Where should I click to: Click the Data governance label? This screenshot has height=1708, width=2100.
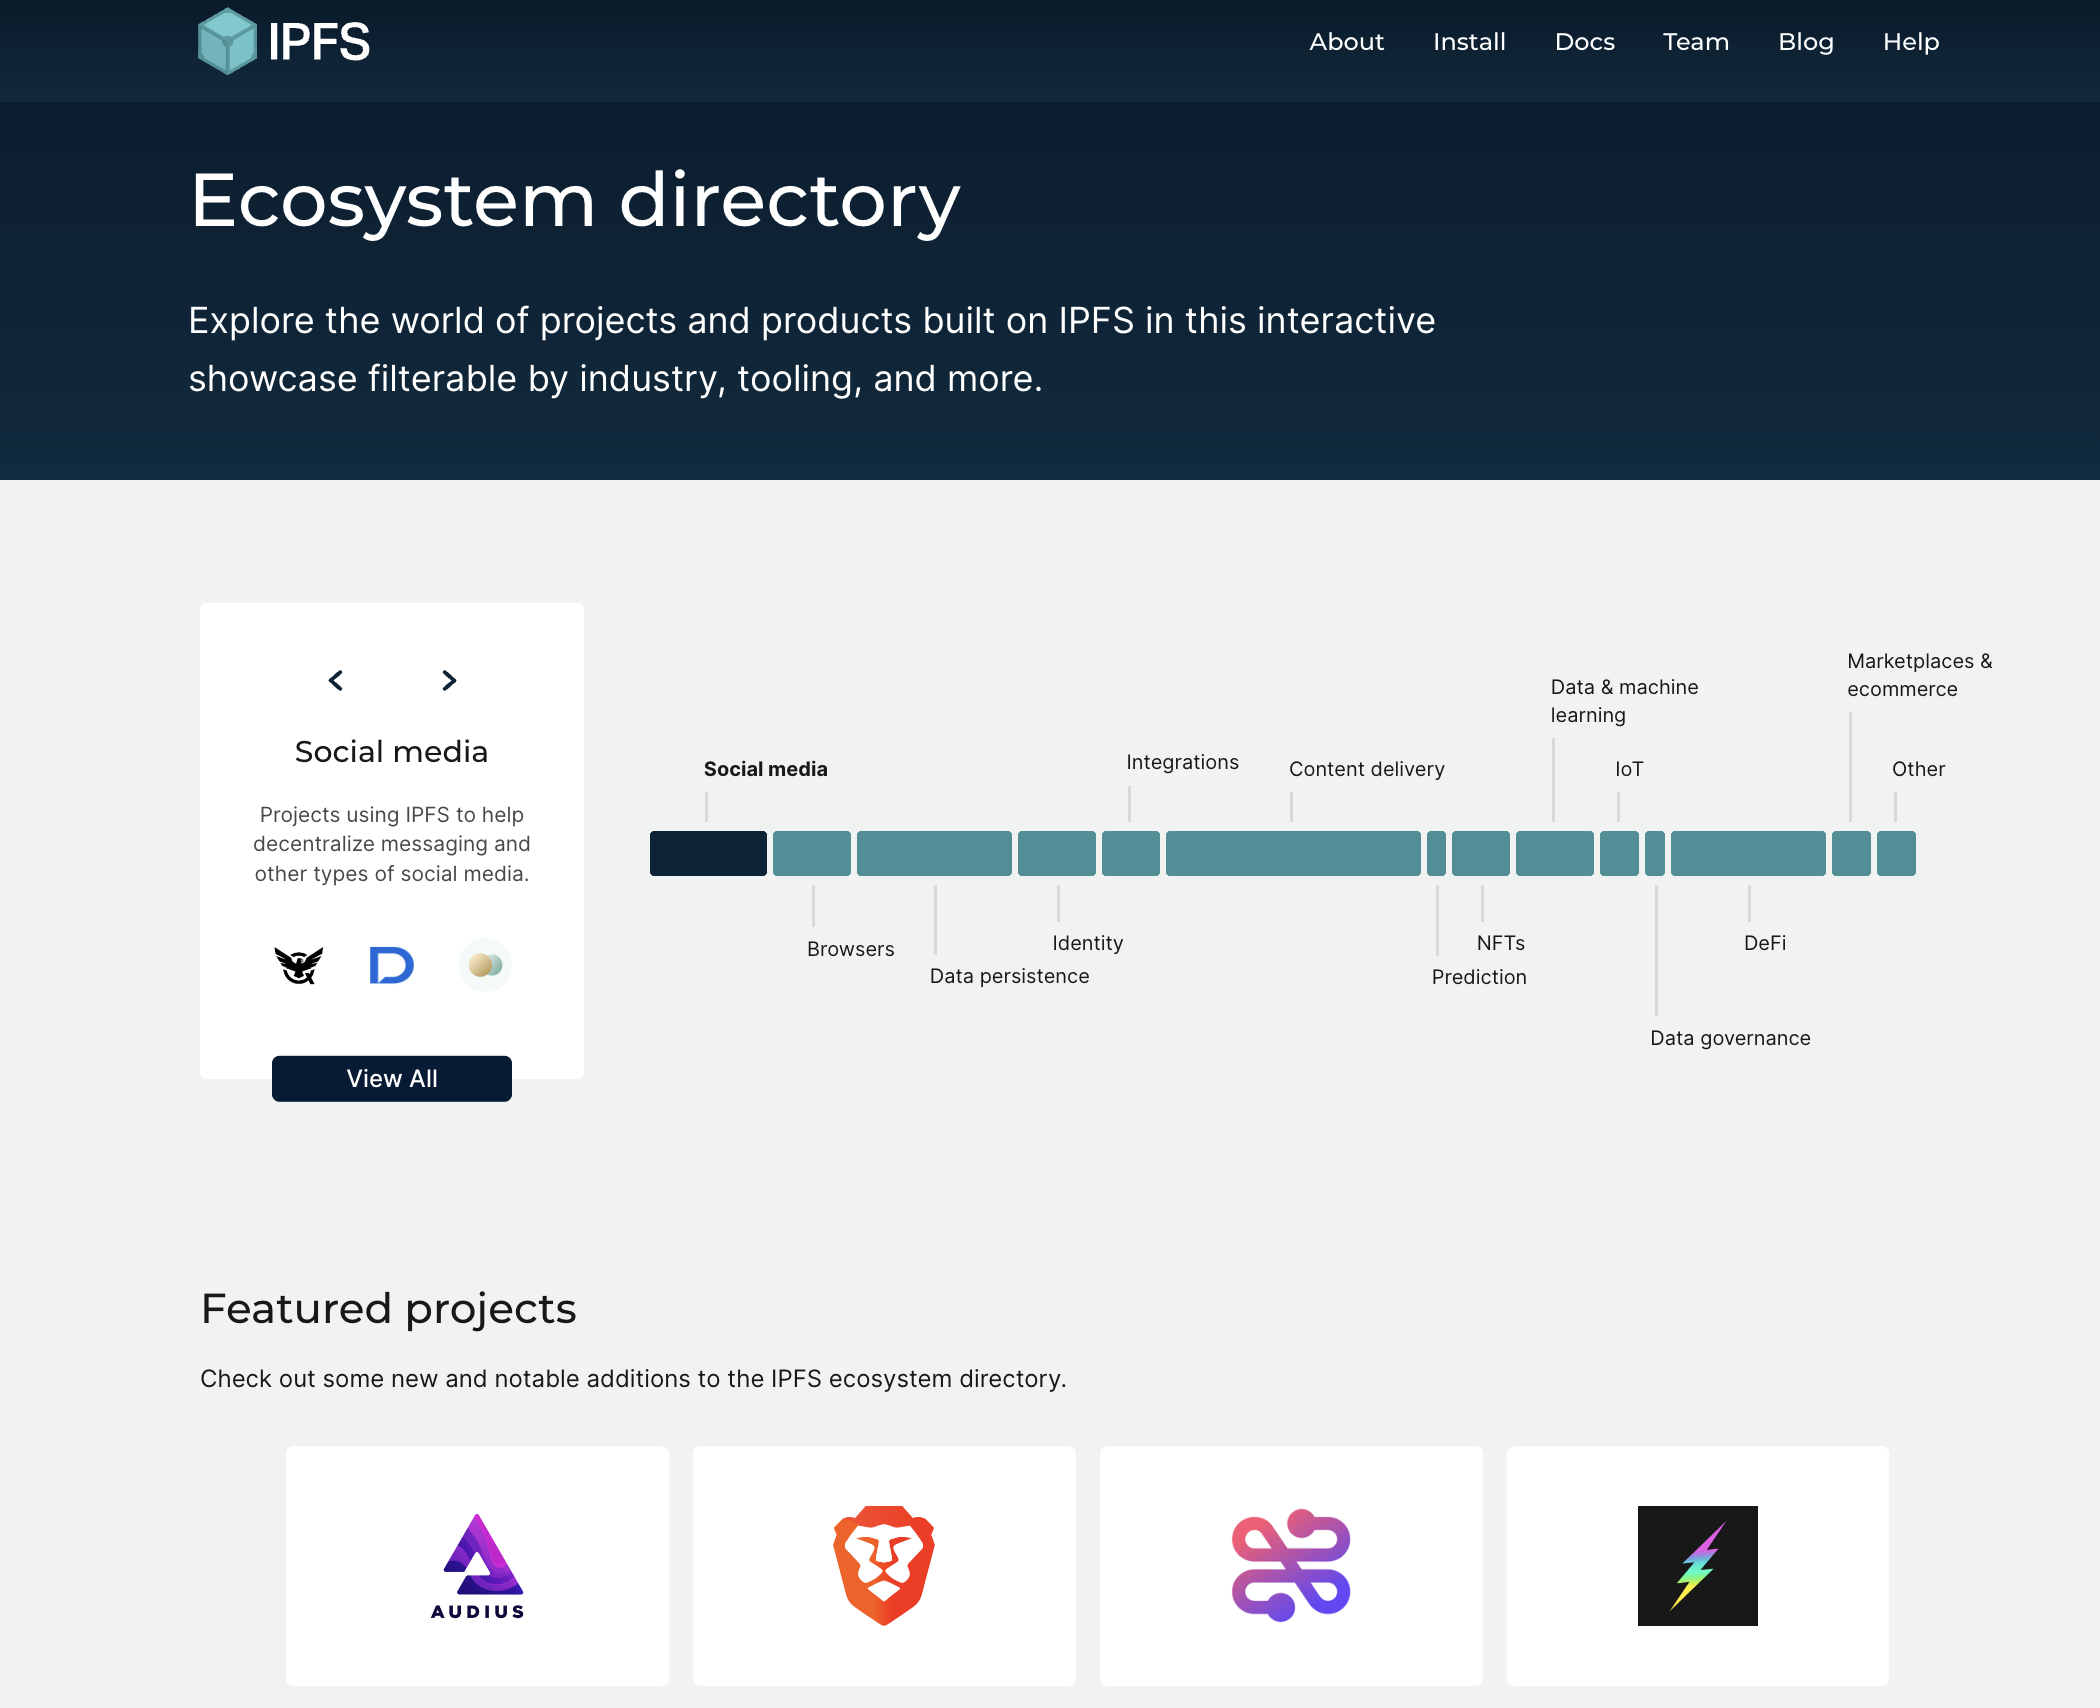(x=1730, y=1038)
